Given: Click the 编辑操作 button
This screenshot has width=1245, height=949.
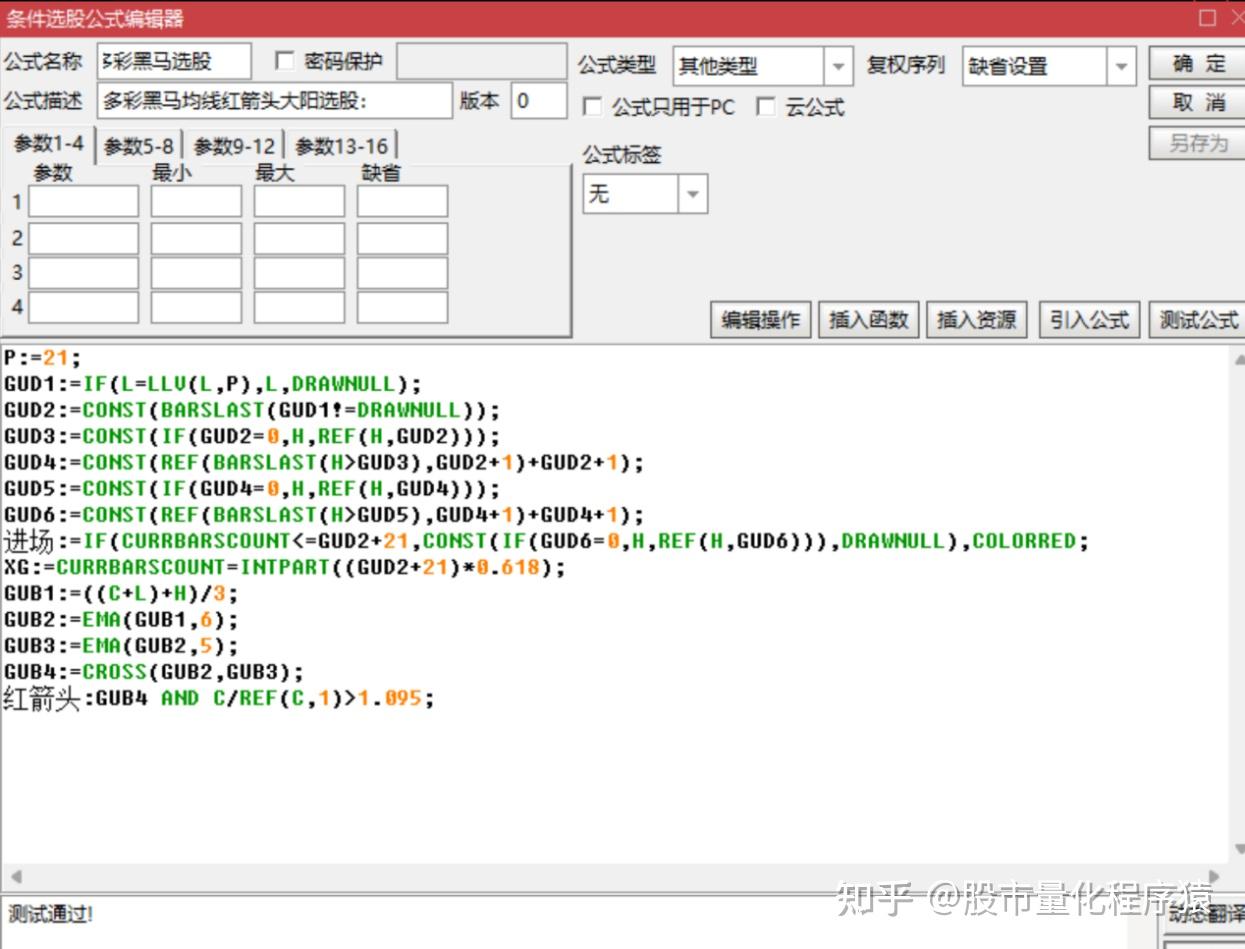Looking at the screenshot, I should tap(761, 320).
